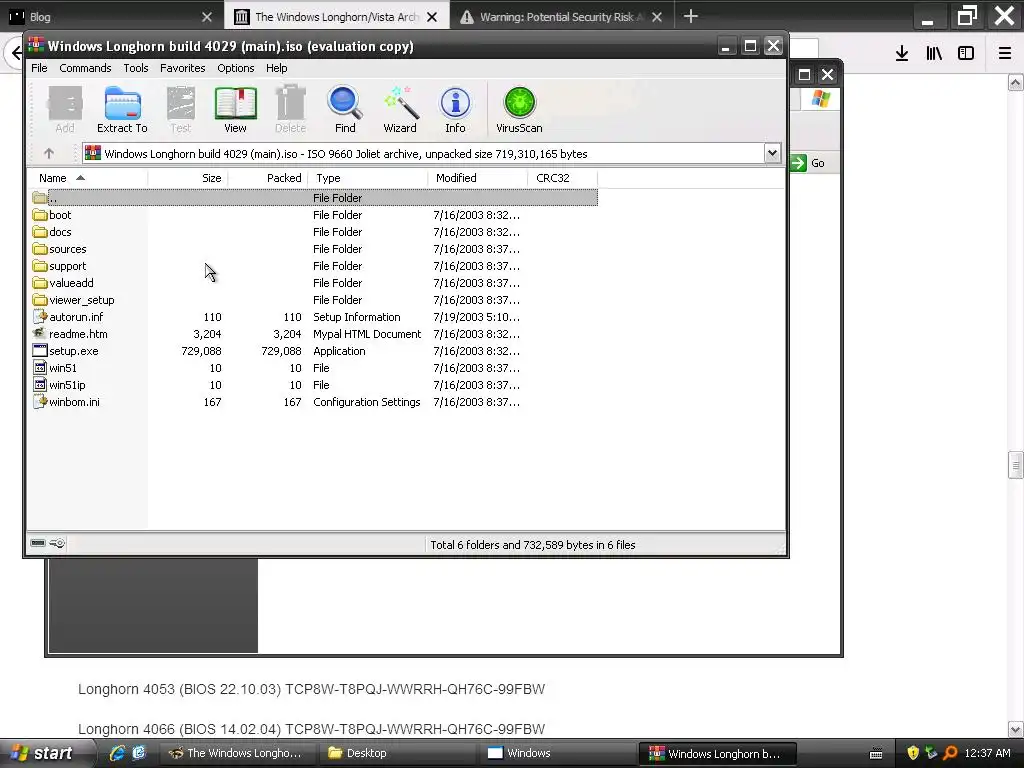1024x768 pixels.
Task: Open the browser hamburger menu
Action: pos(1004,54)
